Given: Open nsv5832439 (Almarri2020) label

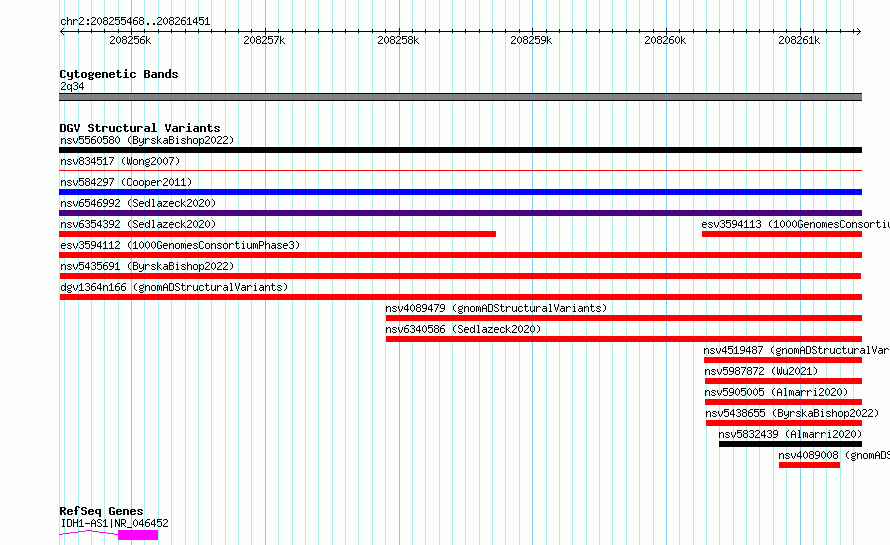Looking at the screenshot, I should (x=790, y=434).
